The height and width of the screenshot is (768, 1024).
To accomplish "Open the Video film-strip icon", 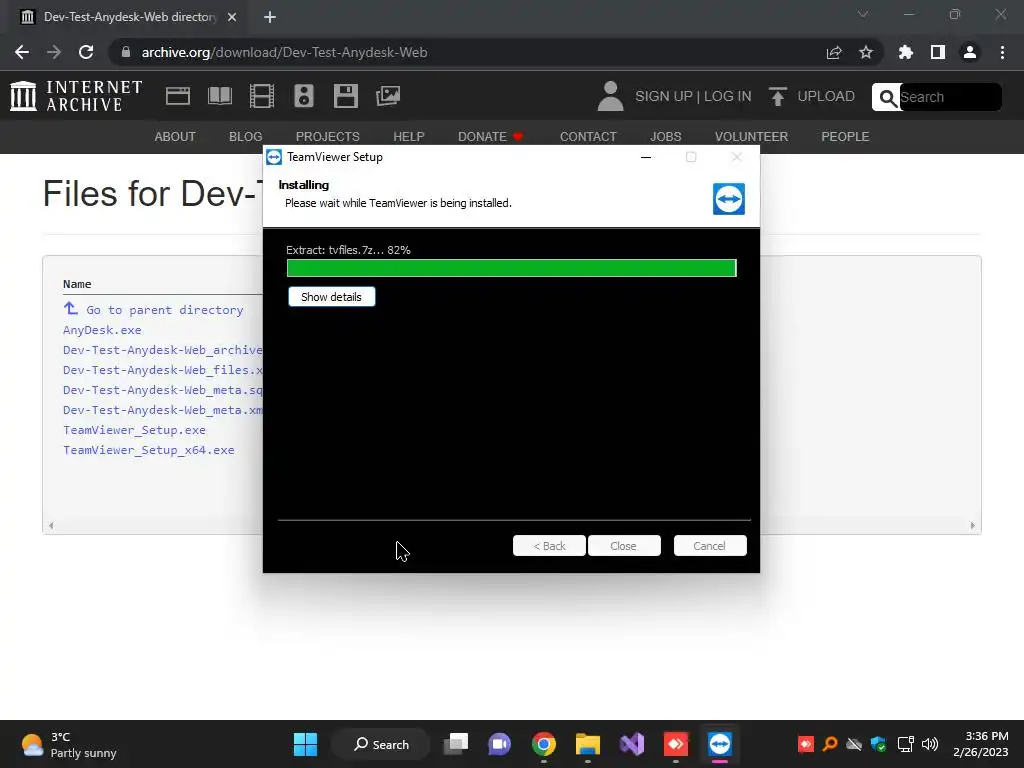I will pos(262,96).
